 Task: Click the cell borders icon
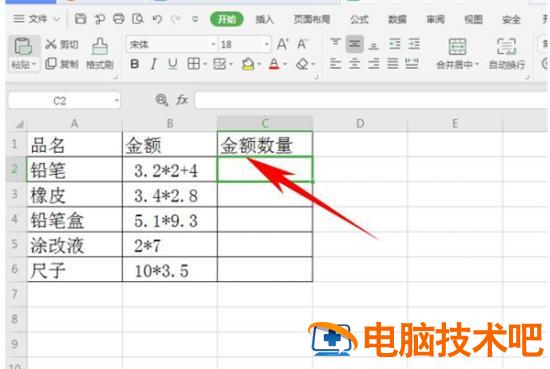coord(194,64)
